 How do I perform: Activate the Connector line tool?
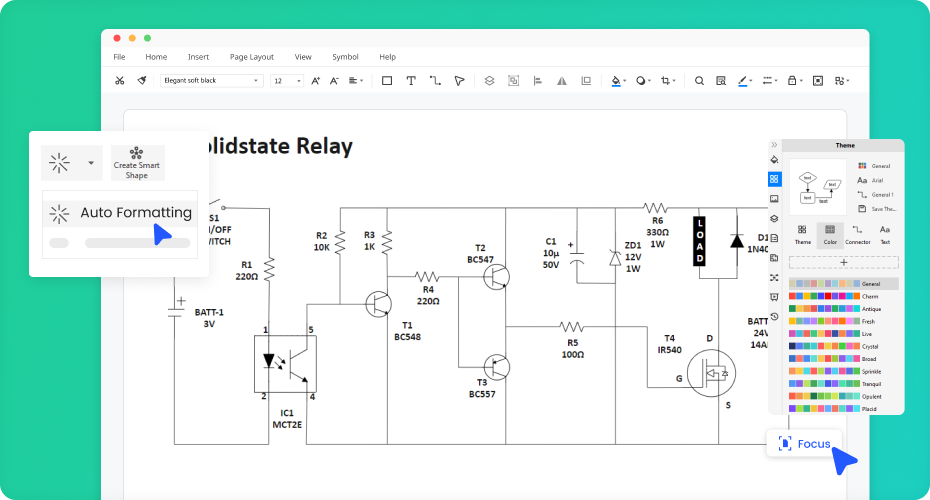(x=435, y=80)
